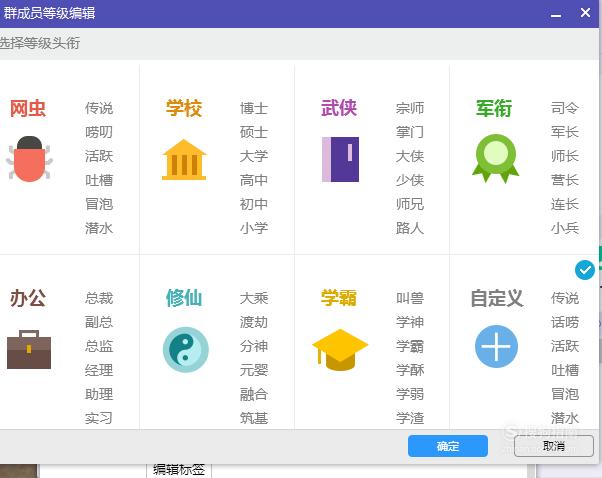Click the 叫兽 title in 学霸
The height and width of the screenshot is (478, 602).
(x=410, y=298)
